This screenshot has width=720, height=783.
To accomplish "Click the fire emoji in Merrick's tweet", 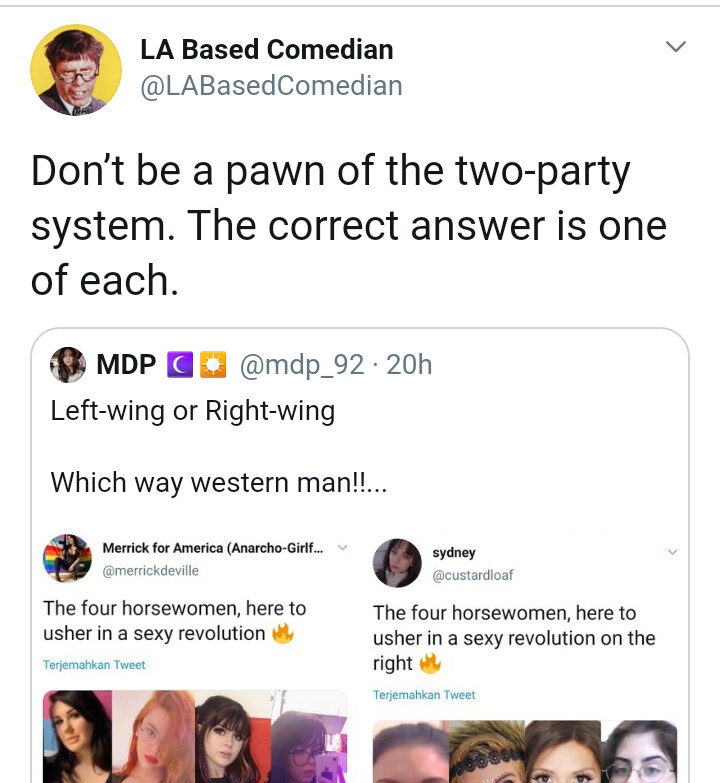I will click(283, 634).
